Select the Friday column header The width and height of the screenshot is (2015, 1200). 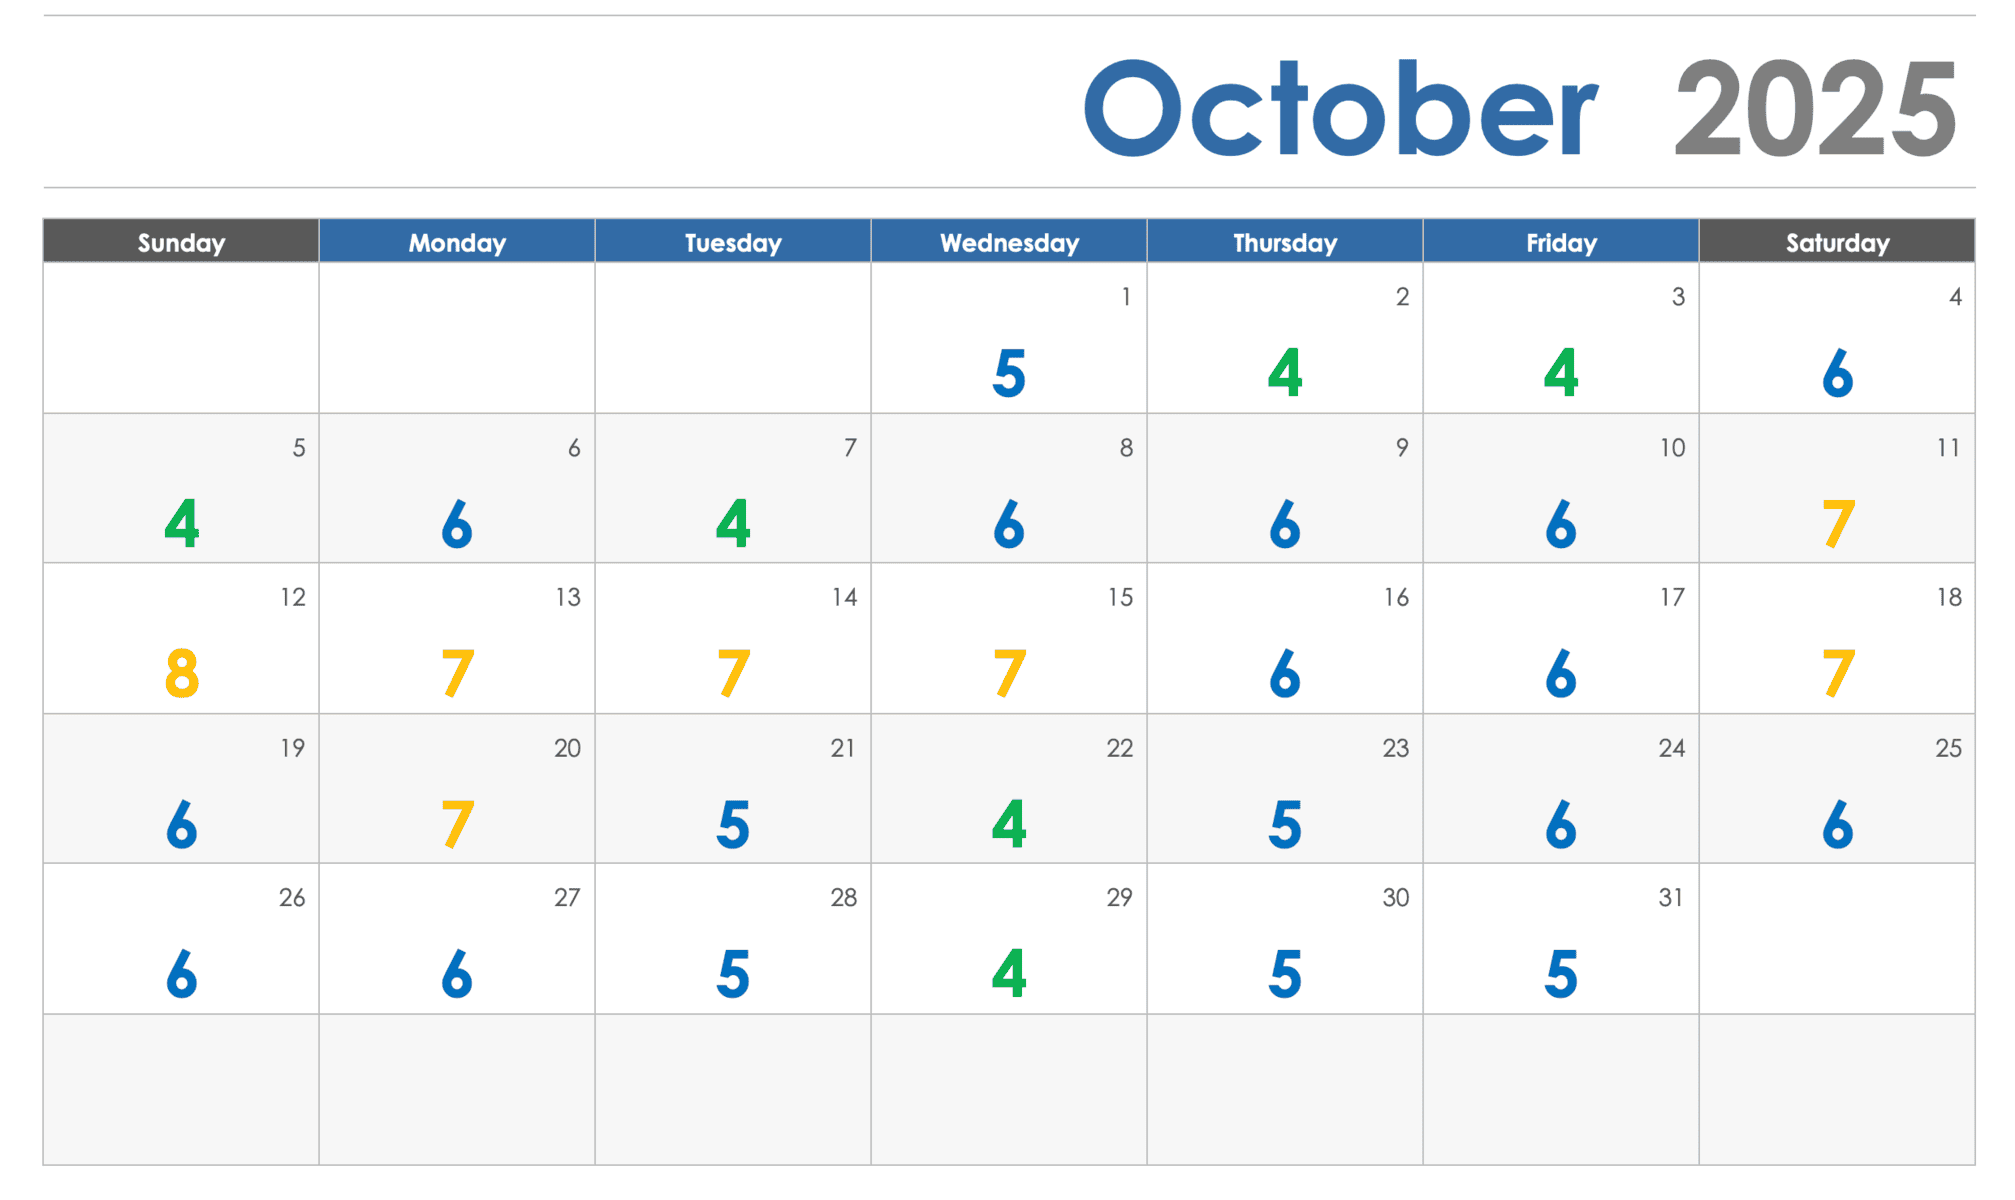tap(1561, 242)
